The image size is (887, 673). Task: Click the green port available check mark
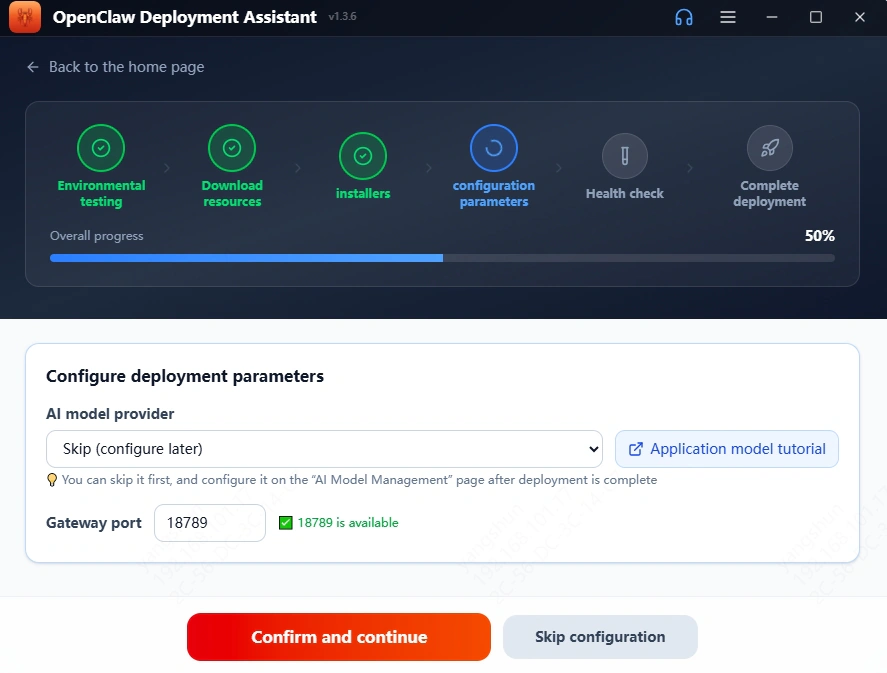coord(286,523)
